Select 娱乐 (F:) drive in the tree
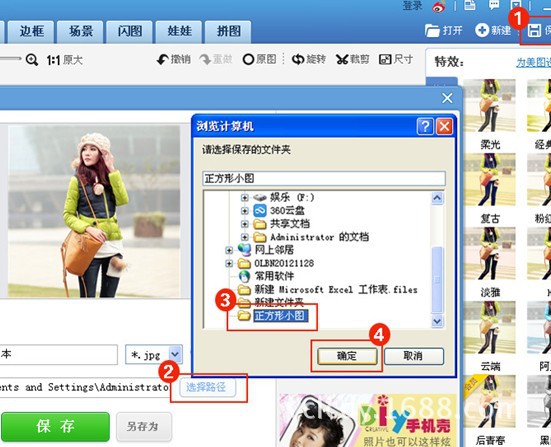 point(292,197)
